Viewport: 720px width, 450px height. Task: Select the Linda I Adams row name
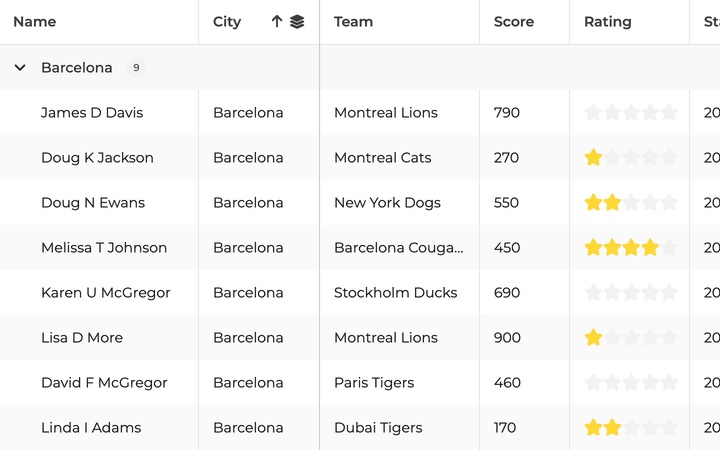point(91,428)
